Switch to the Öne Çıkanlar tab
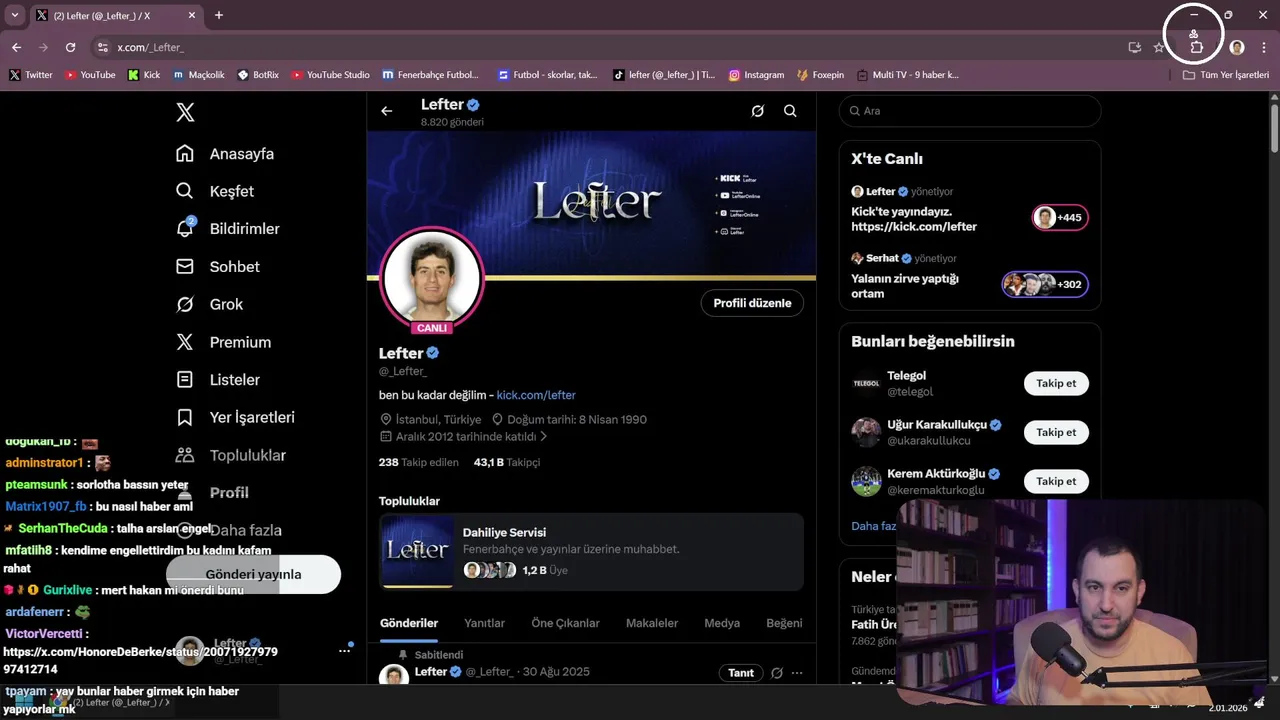Viewport: 1280px width, 720px height. (565, 623)
